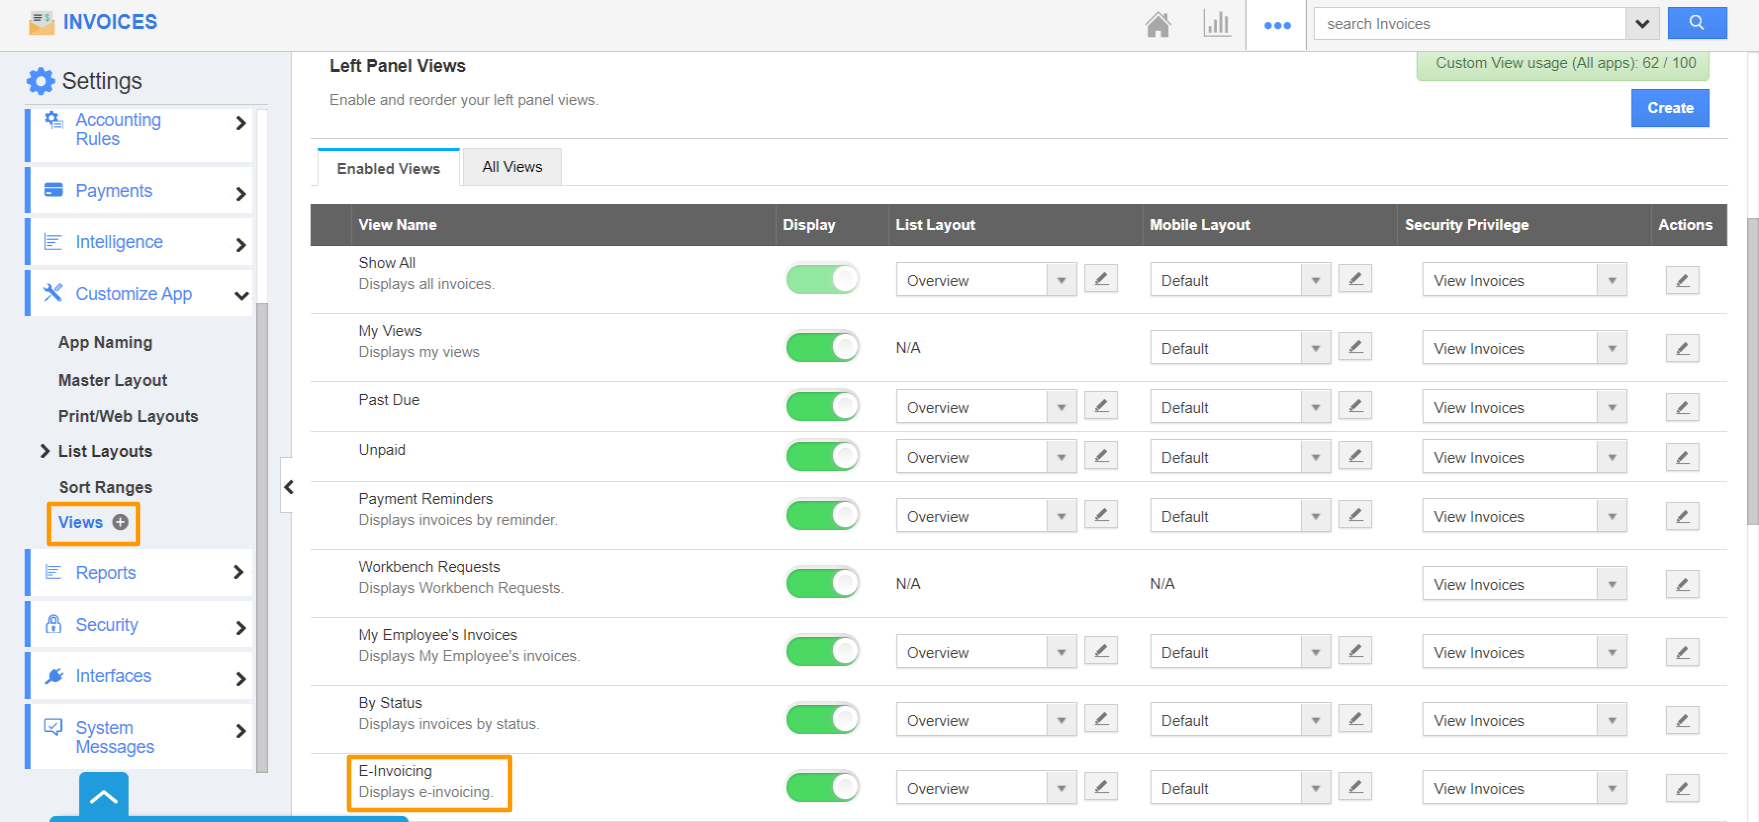This screenshot has height=822, width=1759.
Task: Click the Unpaid row actions edit icon
Action: [1682, 457]
